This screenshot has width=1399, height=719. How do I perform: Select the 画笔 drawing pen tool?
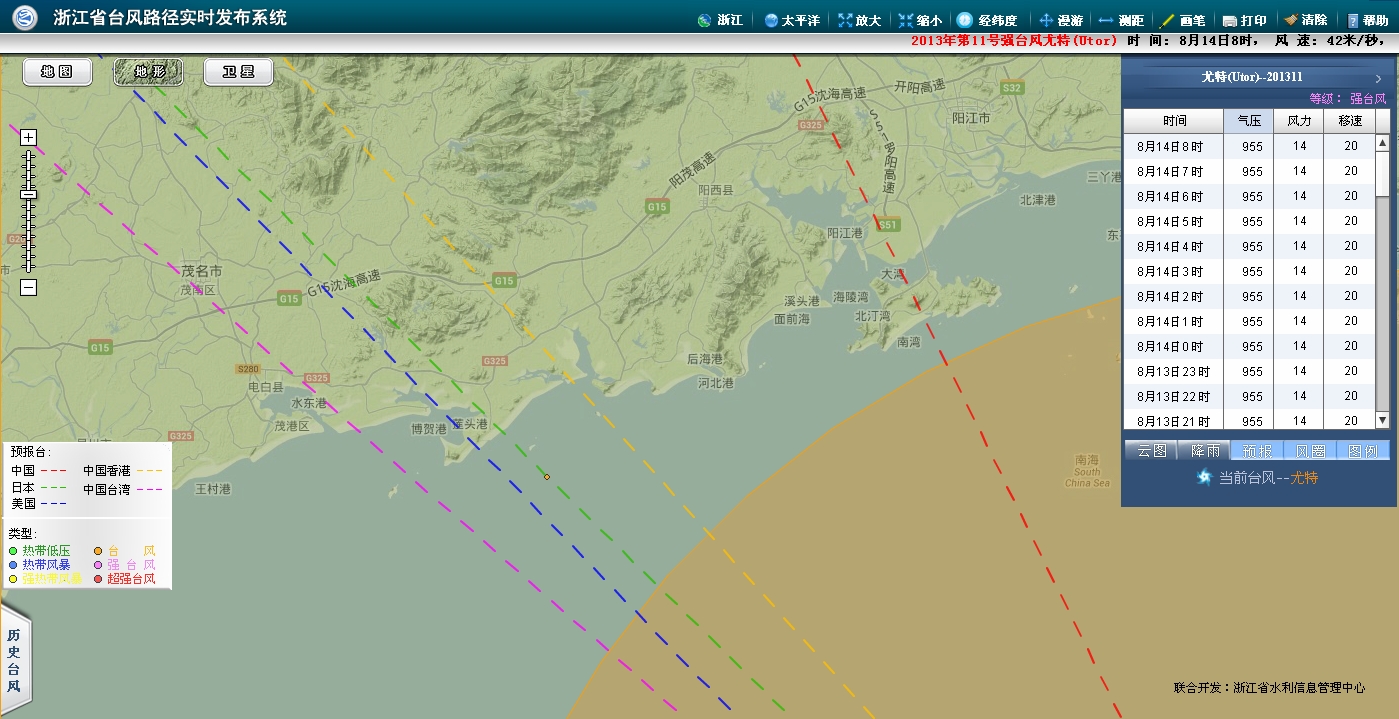click(1182, 20)
